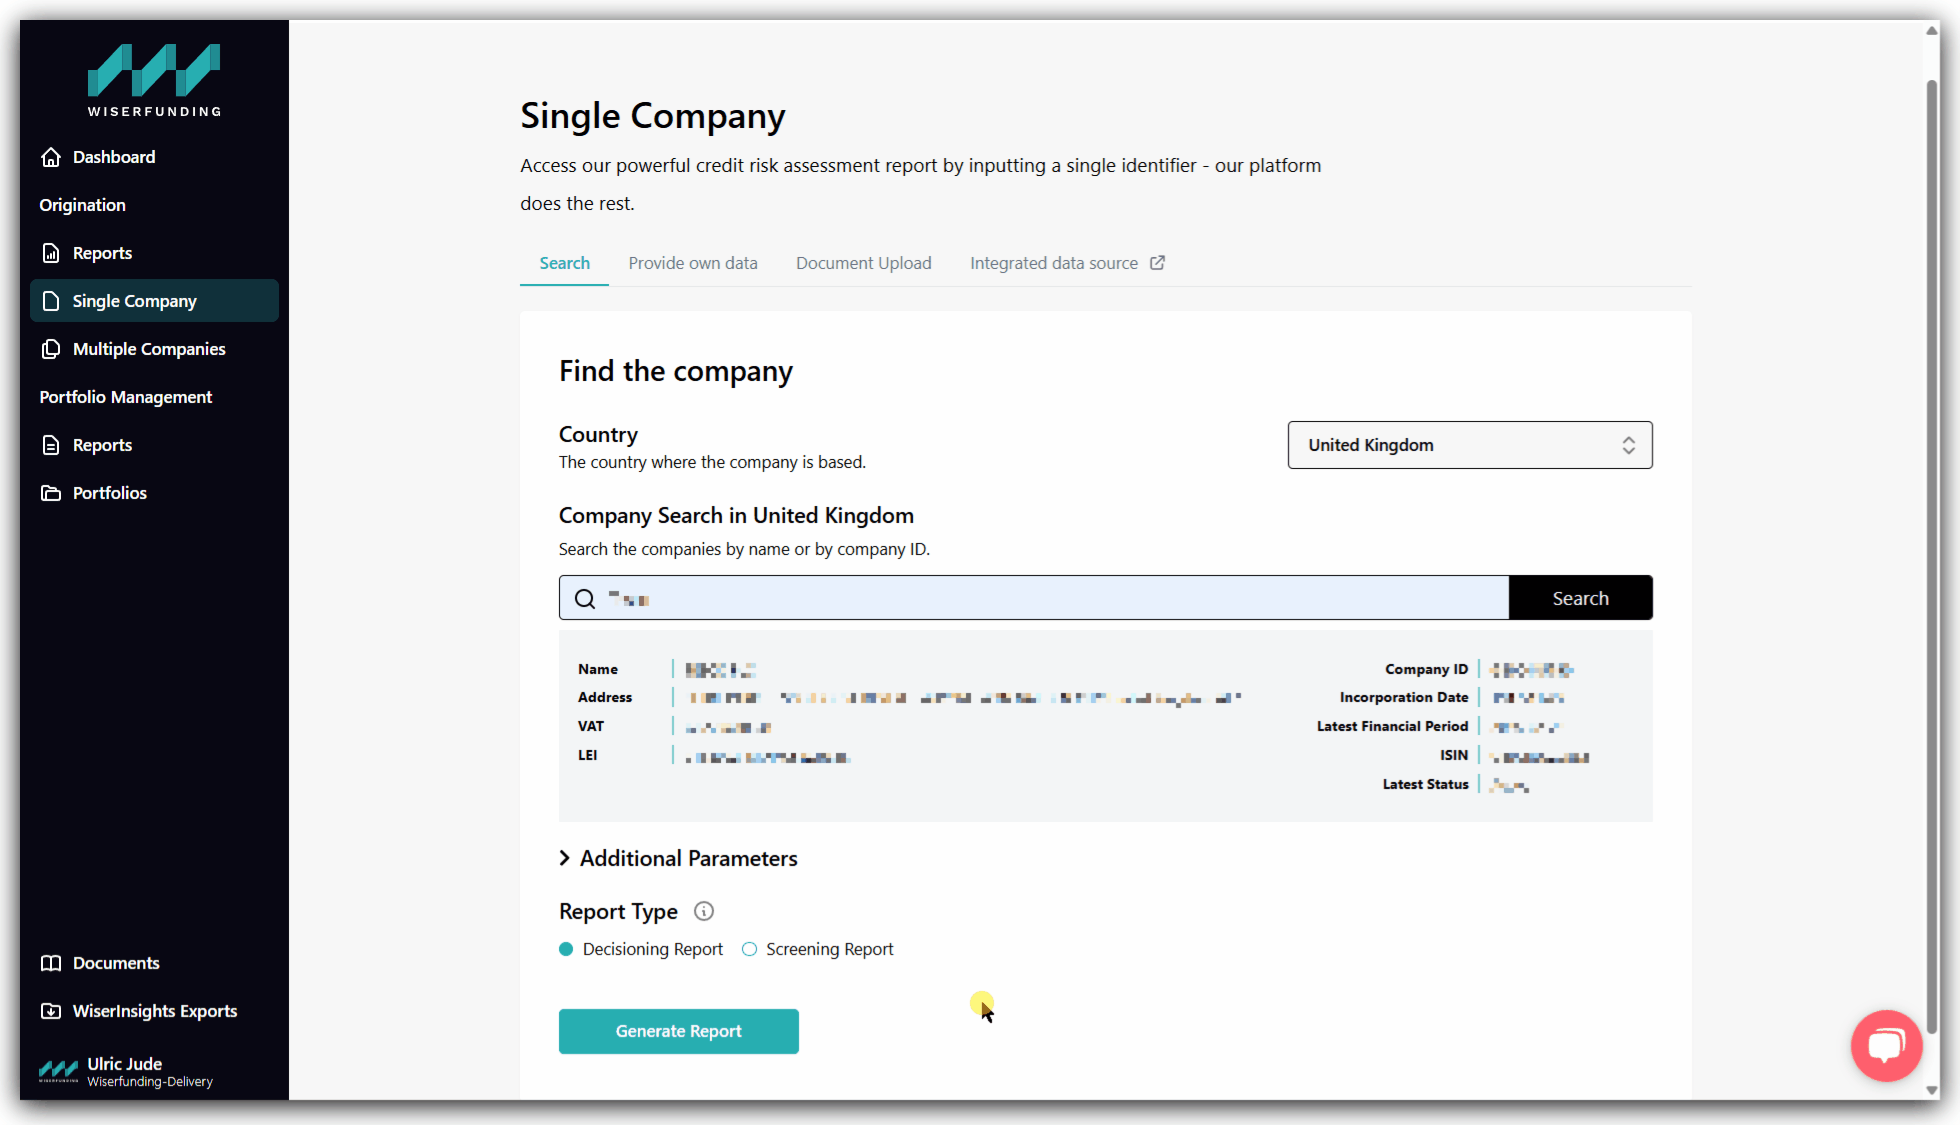The width and height of the screenshot is (1960, 1125).
Task: Click WiserInsights Exports download icon
Action: point(51,1011)
